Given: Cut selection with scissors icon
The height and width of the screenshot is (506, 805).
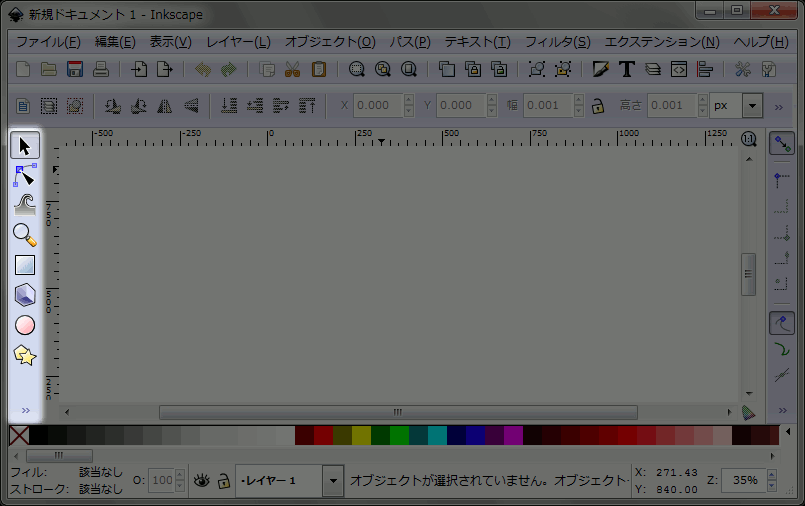Looking at the screenshot, I should pos(293,69).
